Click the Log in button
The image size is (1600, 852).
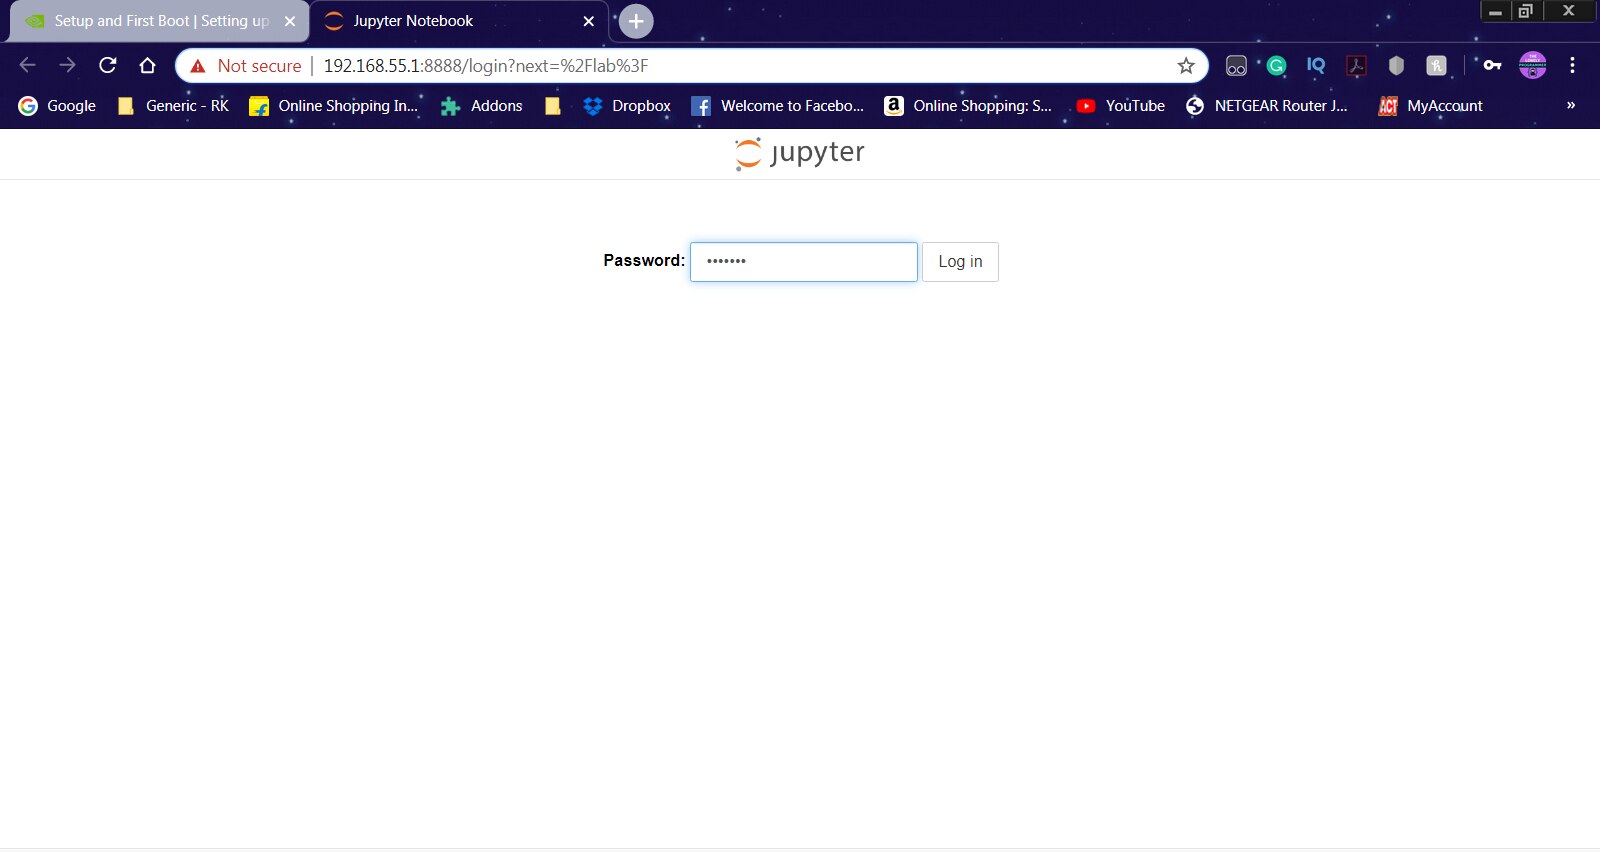pyautogui.click(x=960, y=262)
